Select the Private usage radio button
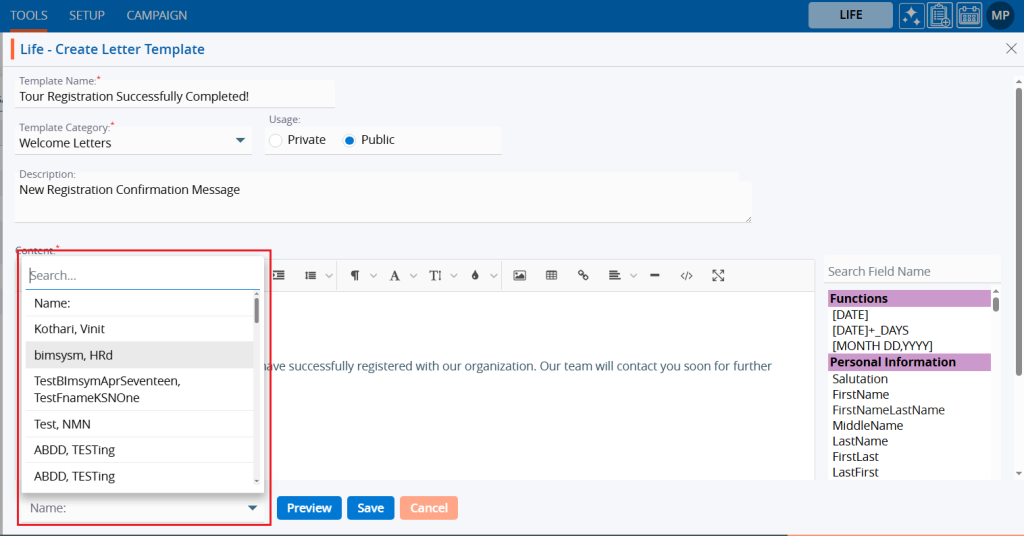Image resolution: width=1024 pixels, height=536 pixels. (276, 140)
